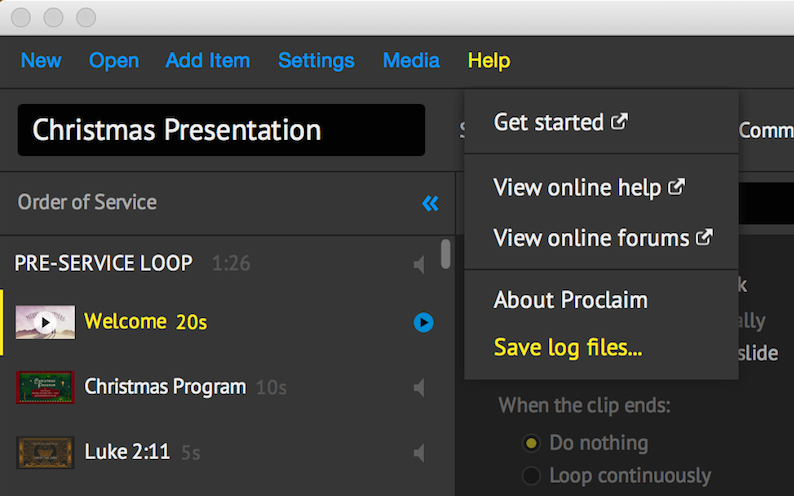Click the external link icon beside View online forums
Viewport: 794px width, 496px height.
[704, 236]
